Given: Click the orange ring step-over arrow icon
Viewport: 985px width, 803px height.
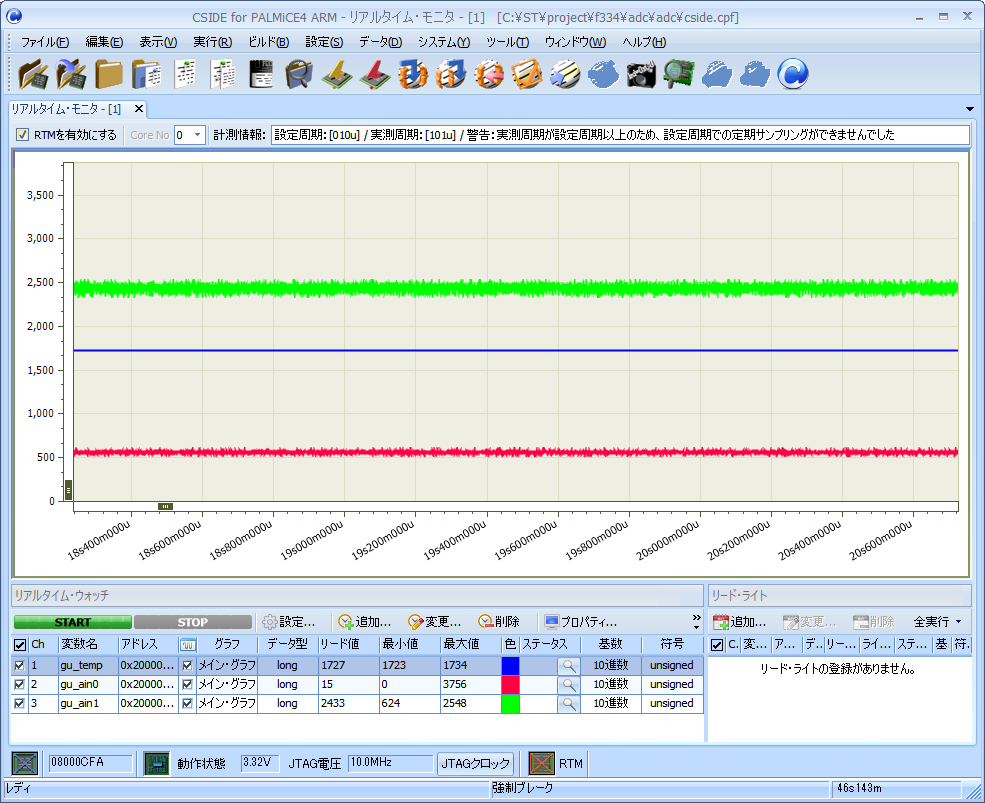Looking at the screenshot, I should (x=451, y=74).
